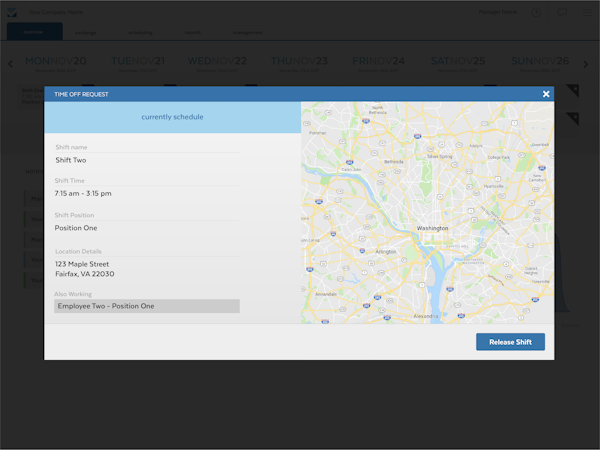600x450 pixels.
Task: Go to previous week arrow
Action: (10, 64)
